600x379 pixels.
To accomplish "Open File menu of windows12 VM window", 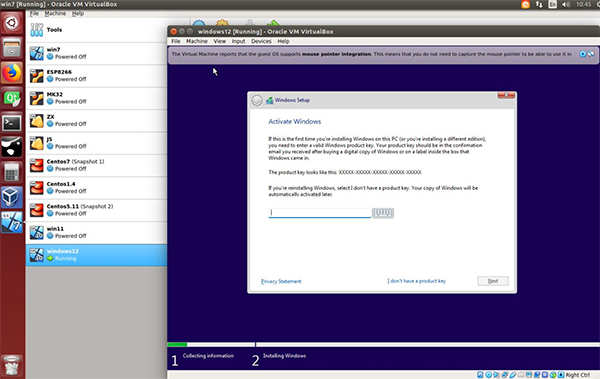I will [176, 41].
